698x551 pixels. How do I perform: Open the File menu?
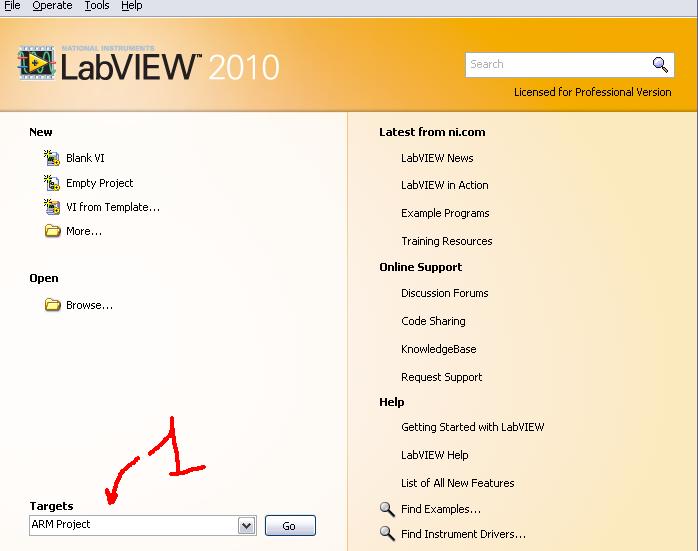[12, 6]
